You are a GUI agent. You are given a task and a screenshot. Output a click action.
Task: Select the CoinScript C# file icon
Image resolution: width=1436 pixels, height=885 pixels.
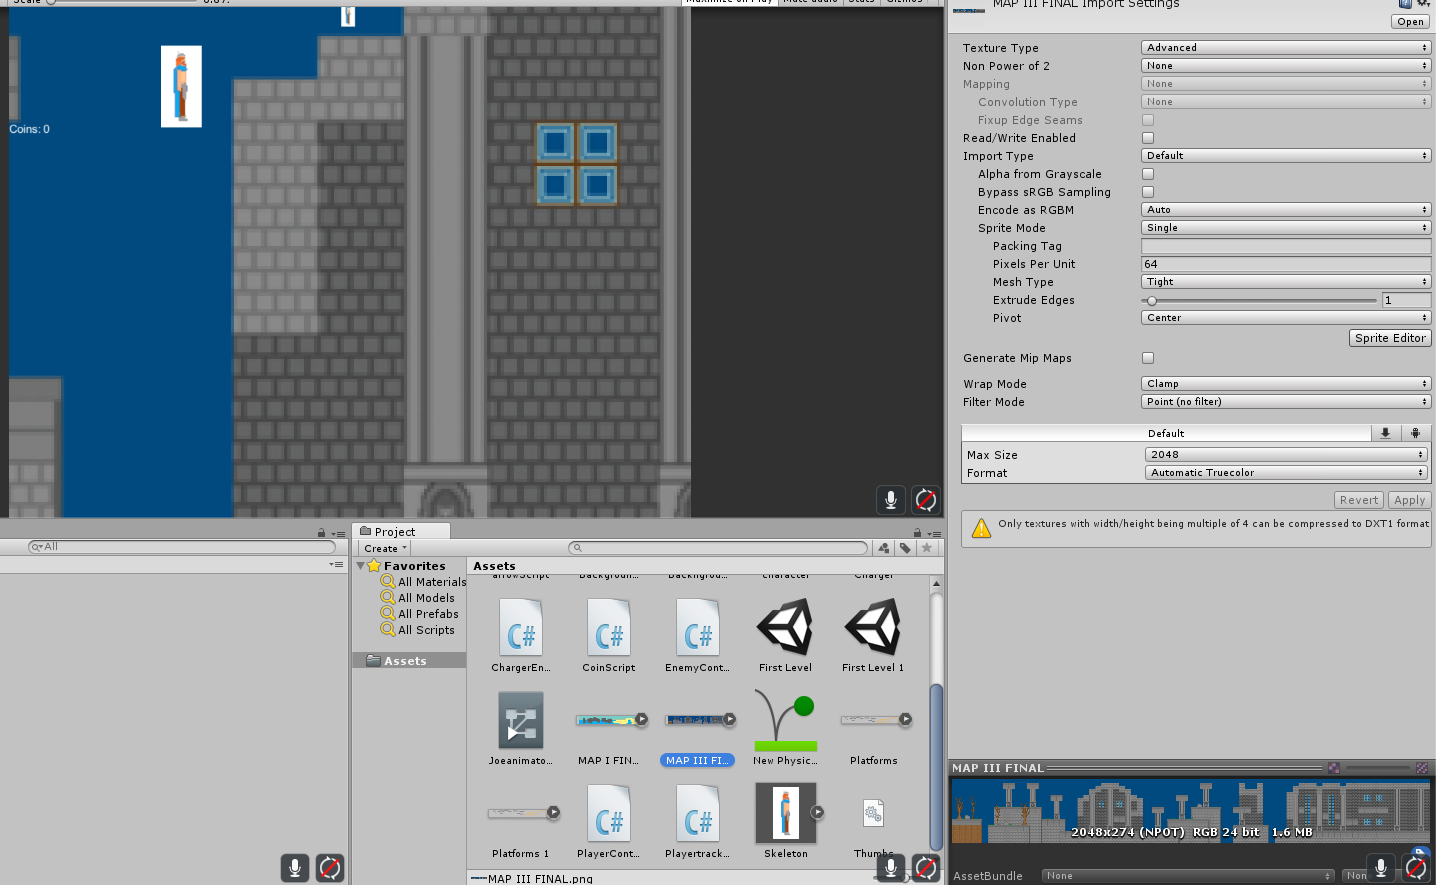(609, 628)
